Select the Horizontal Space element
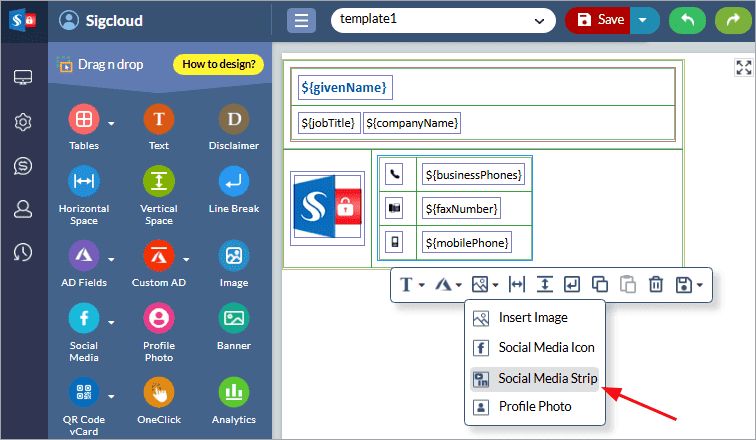This screenshot has width=756, height=440. (x=84, y=182)
